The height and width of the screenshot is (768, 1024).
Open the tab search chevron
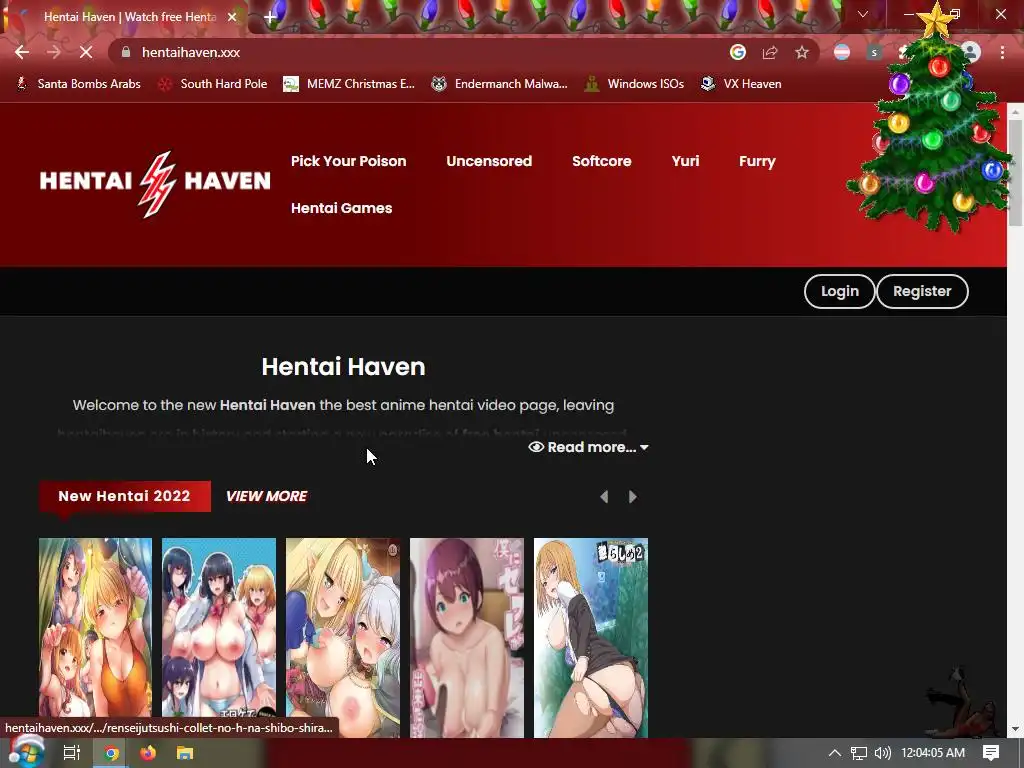tap(863, 14)
